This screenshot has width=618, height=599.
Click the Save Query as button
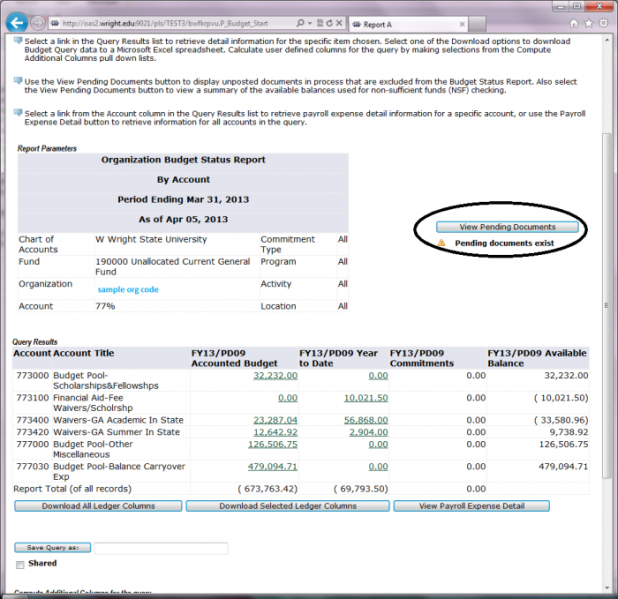tap(53, 547)
